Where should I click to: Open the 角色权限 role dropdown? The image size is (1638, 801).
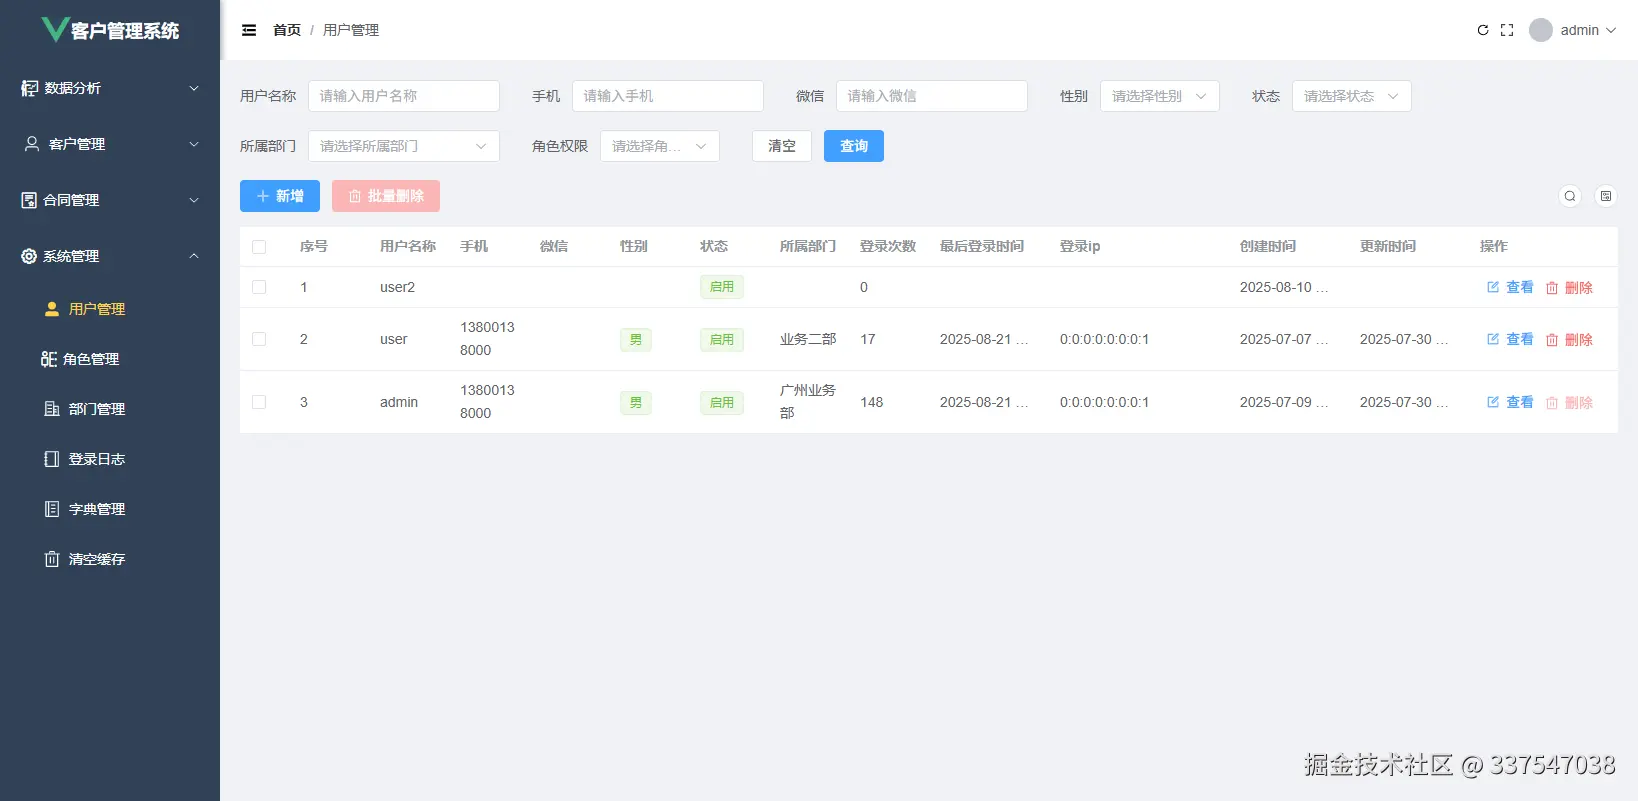click(660, 146)
